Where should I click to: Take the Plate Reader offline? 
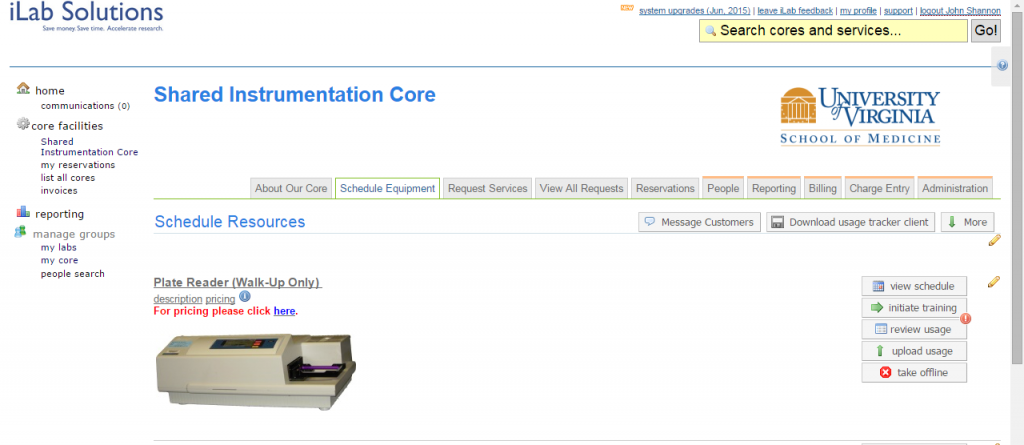914,372
